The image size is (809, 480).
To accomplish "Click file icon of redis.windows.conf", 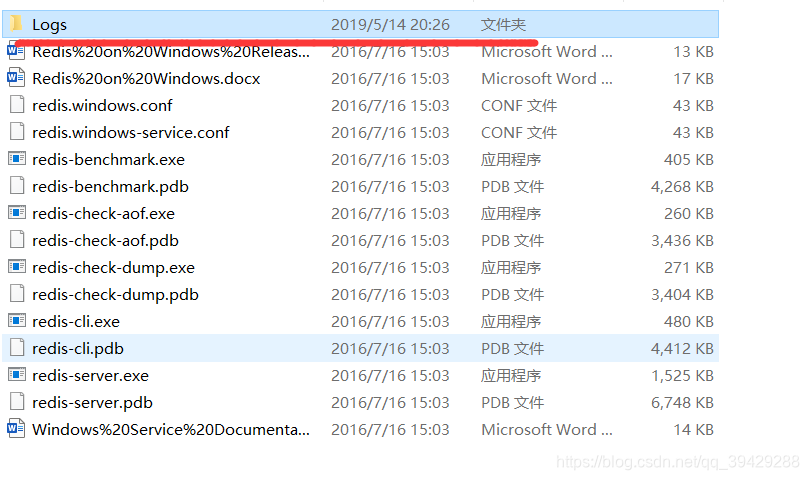I will point(17,105).
